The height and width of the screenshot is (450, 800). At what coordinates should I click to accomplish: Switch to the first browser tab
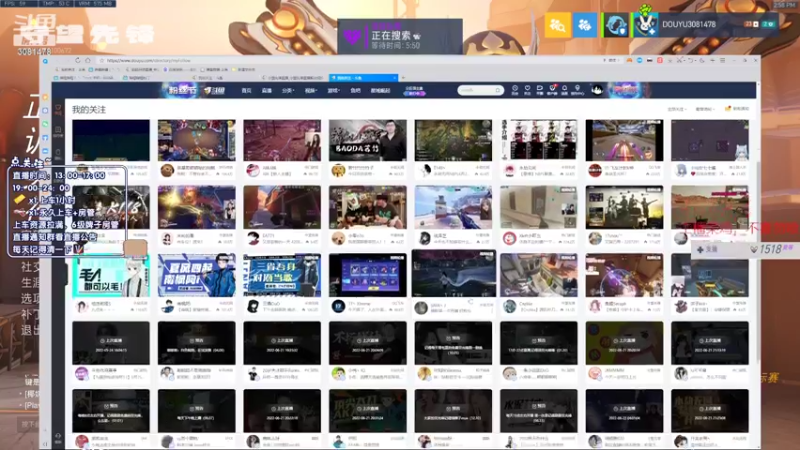point(87,78)
